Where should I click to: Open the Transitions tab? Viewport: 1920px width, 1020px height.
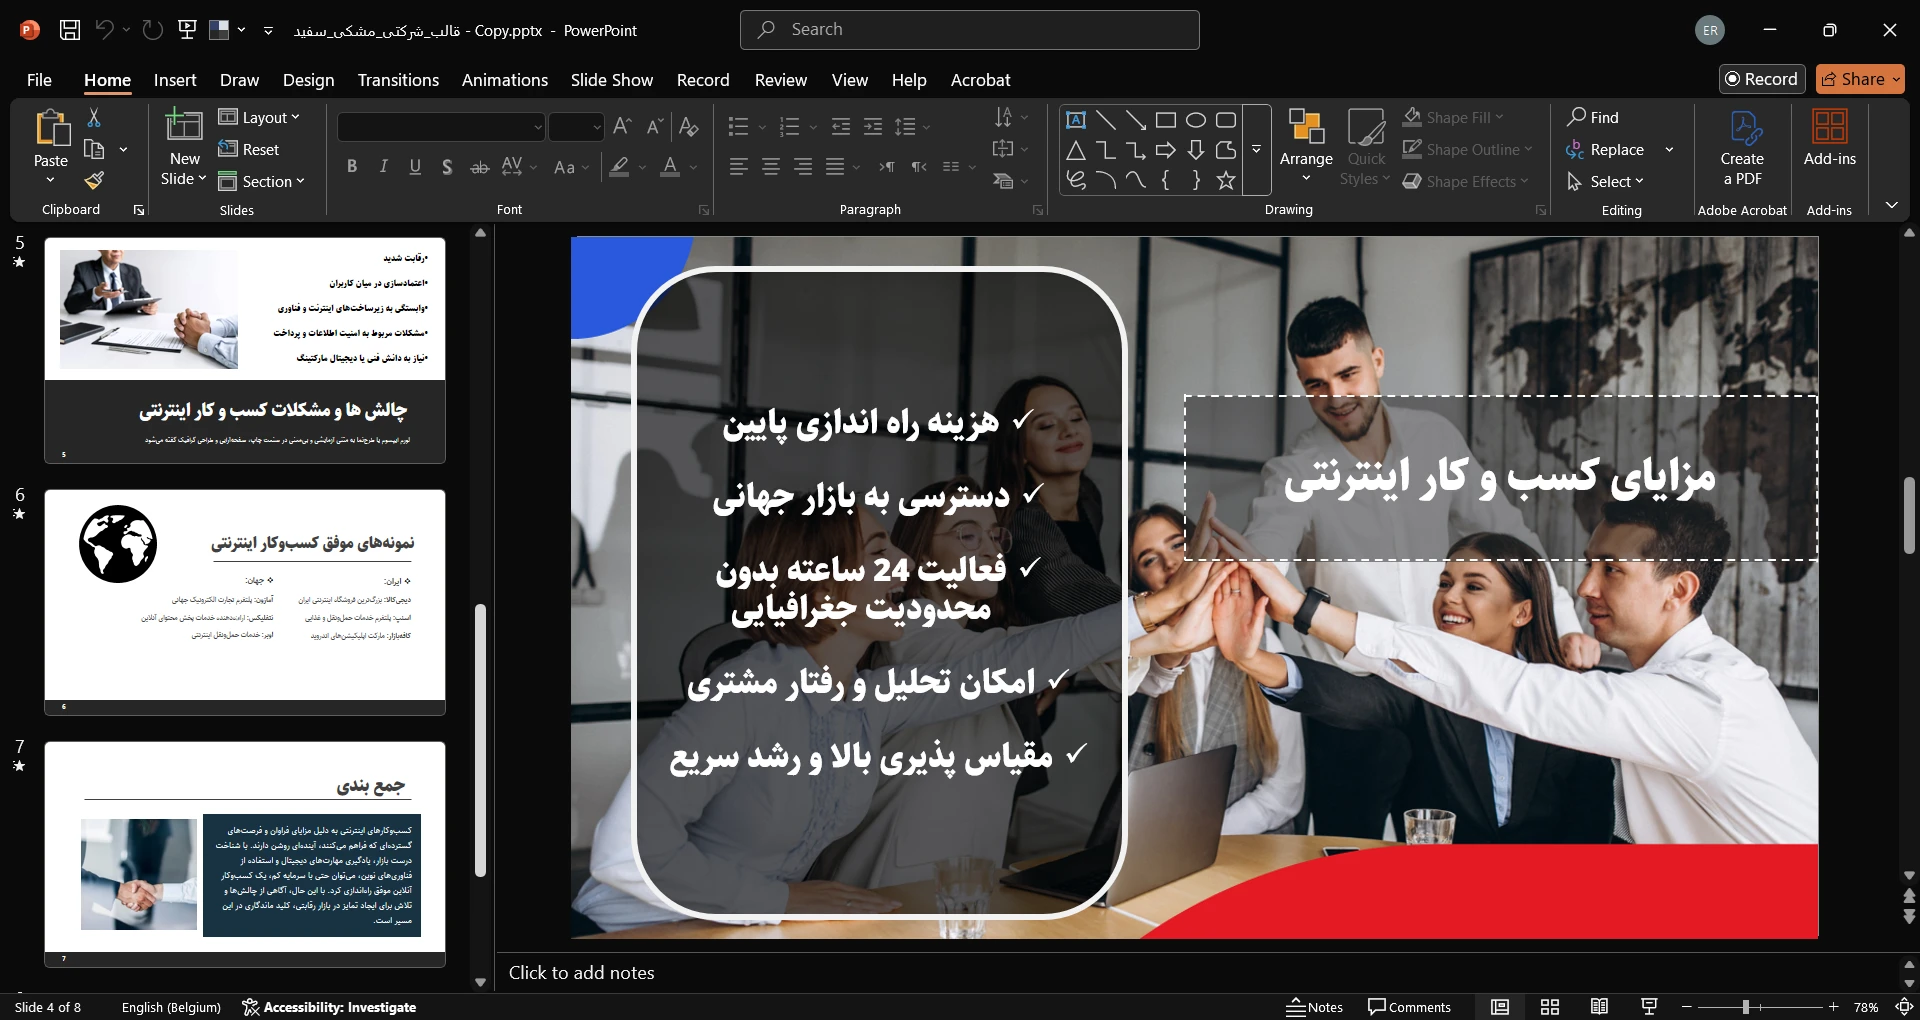pyautogui.click(x=398, y=80)
